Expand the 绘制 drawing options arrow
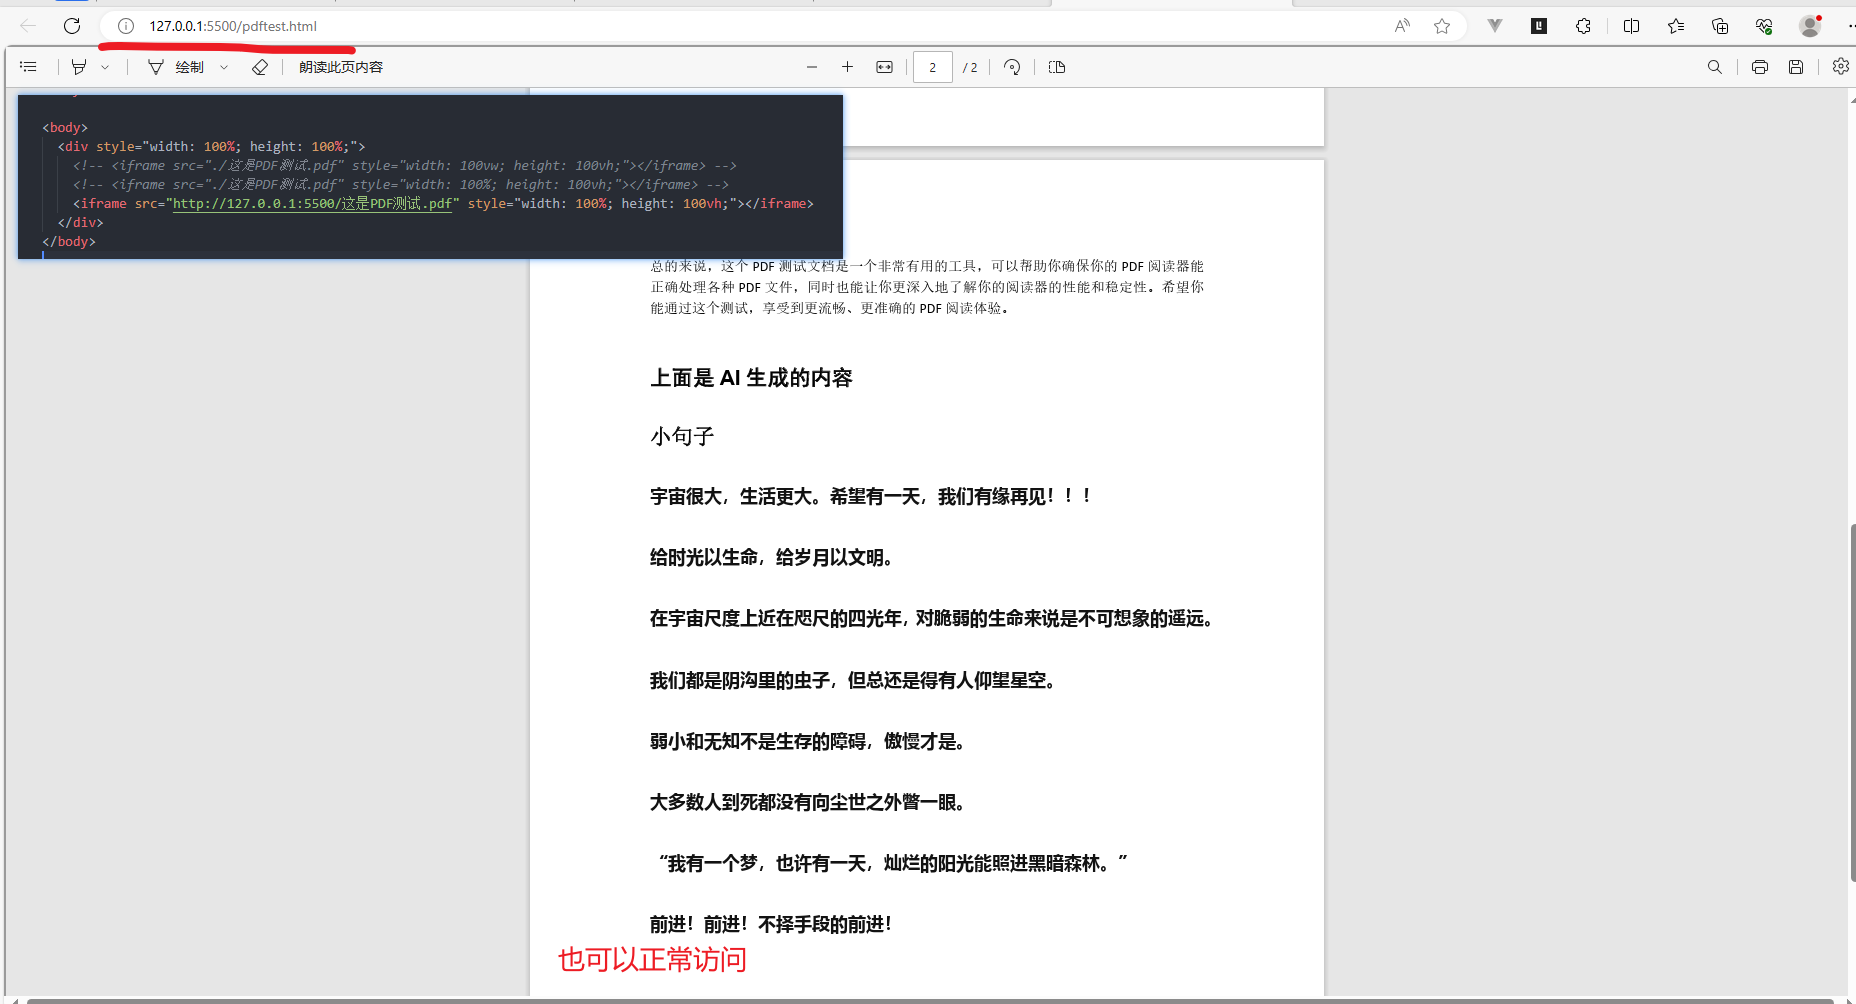Image resolution: width=1856 pixels, height=1004 pixels. pos(224,67)
